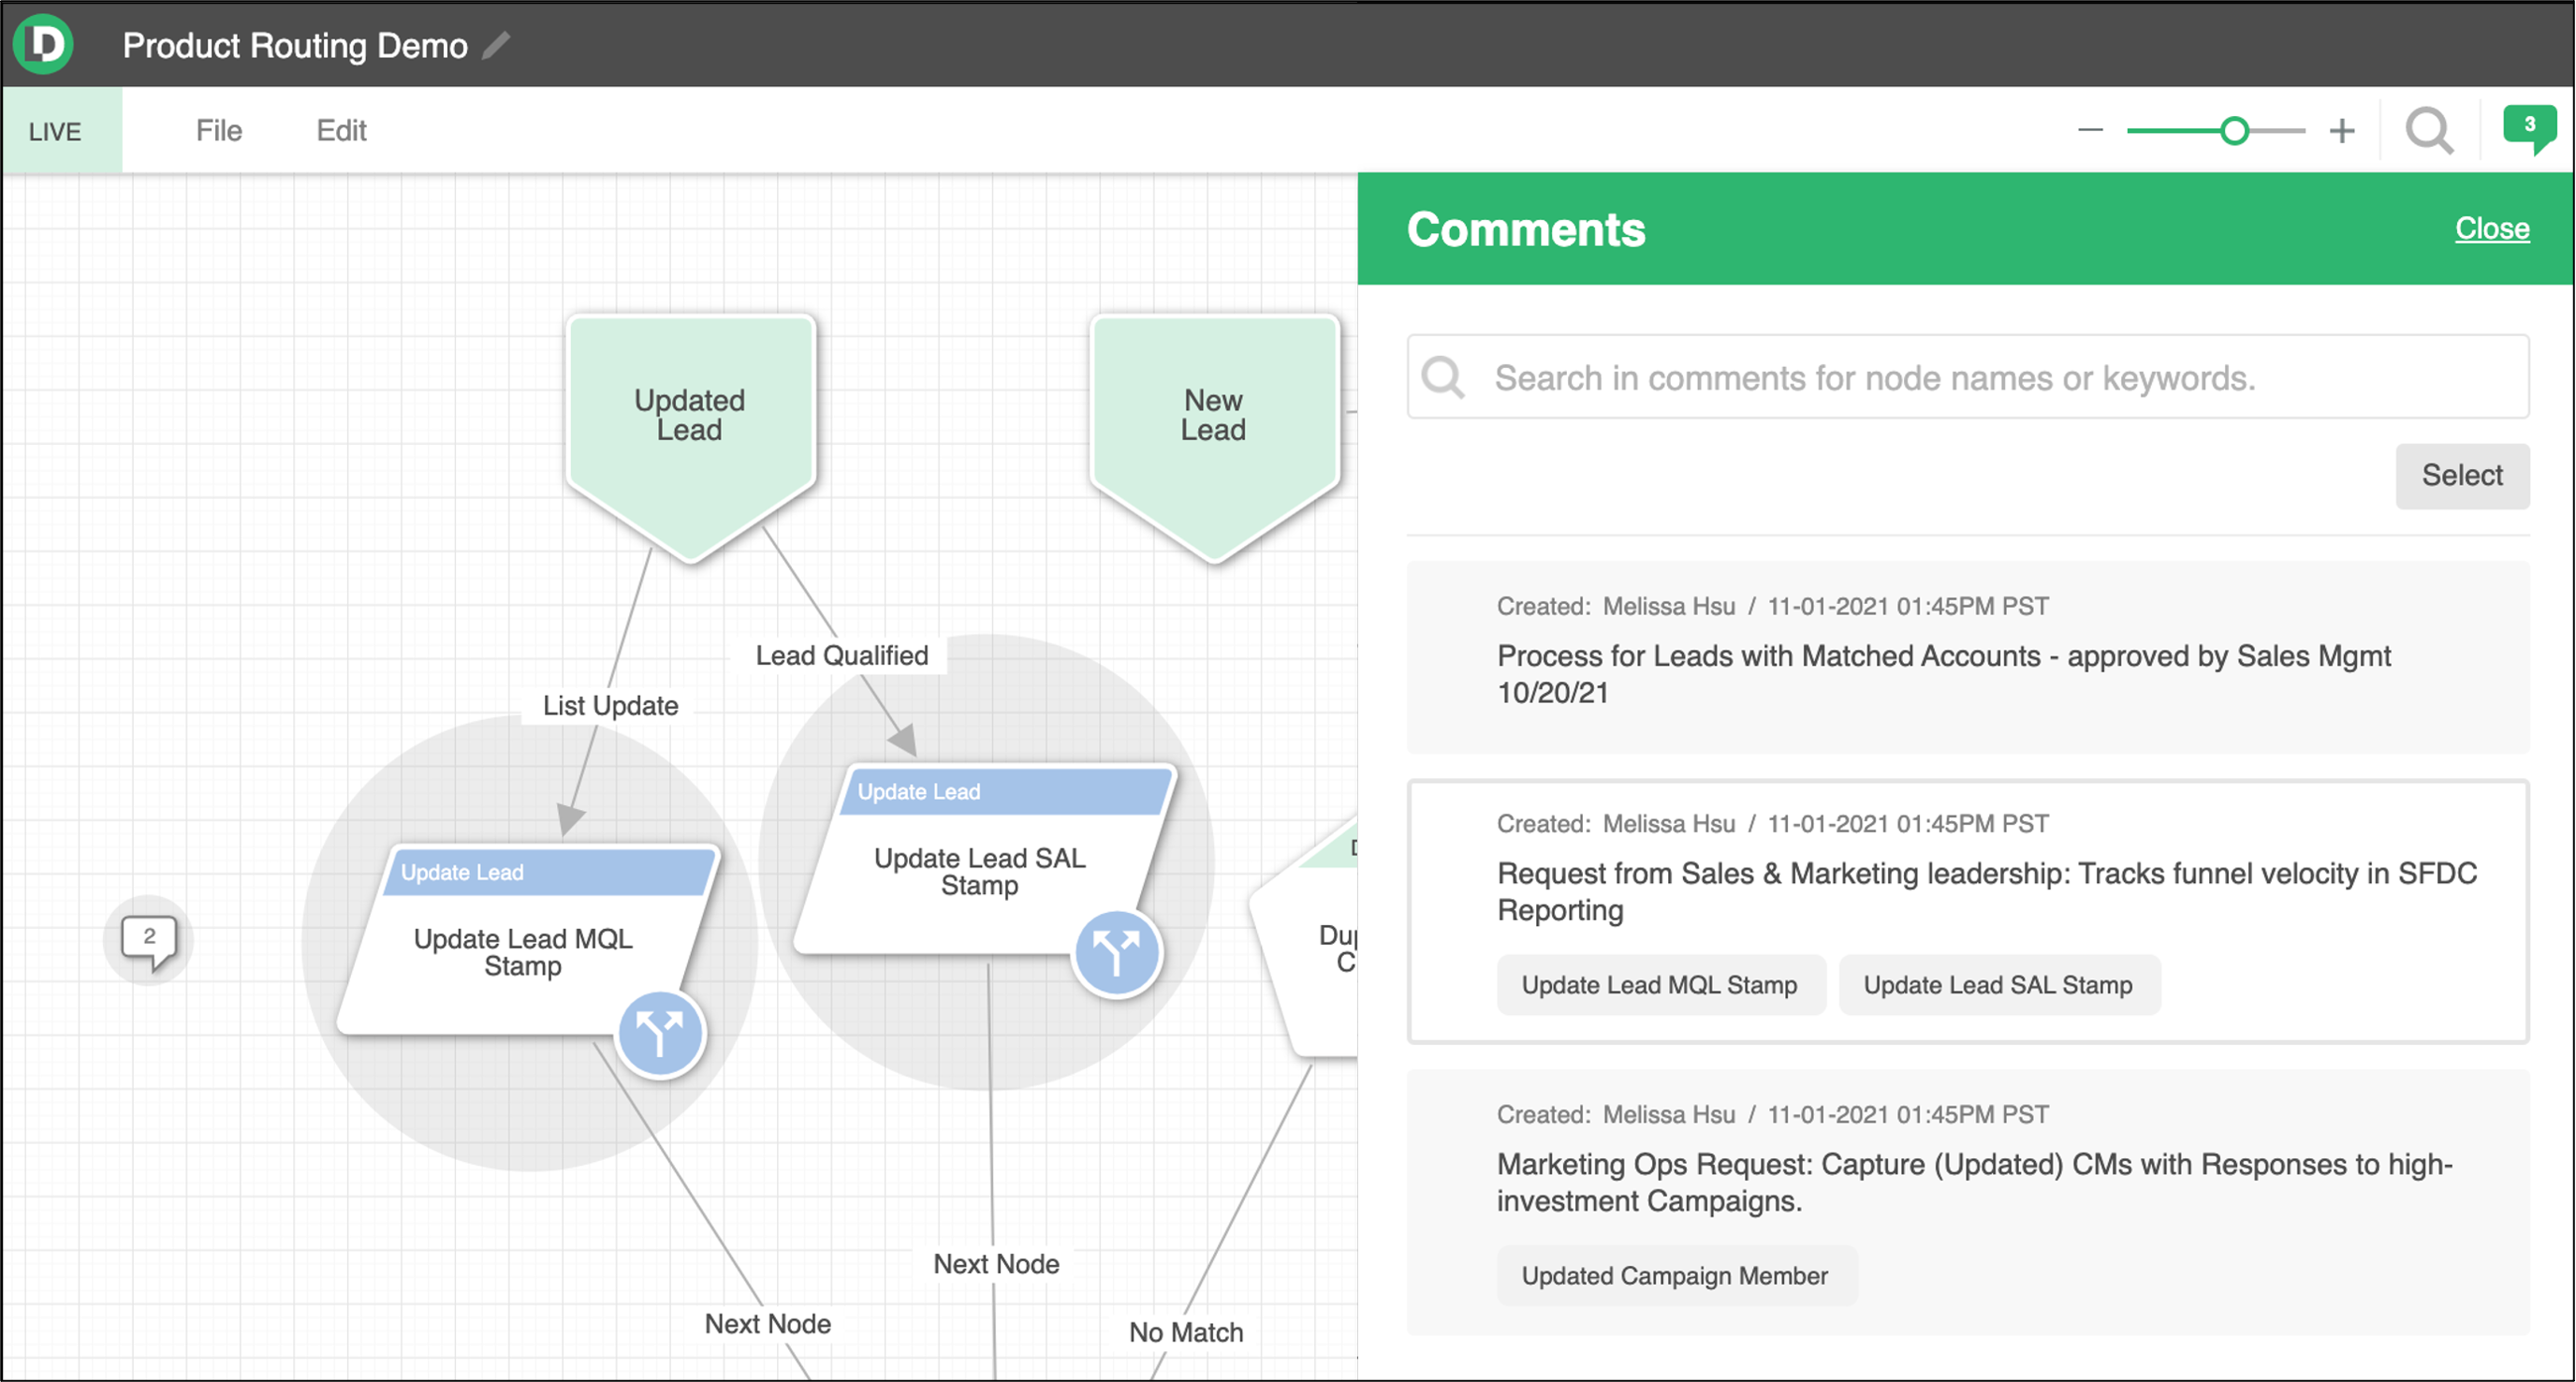This screenshot has height=1382, width=2576.
Task: Click the pencil icon beside Product Routing Demo
Action: coord(497,45)
